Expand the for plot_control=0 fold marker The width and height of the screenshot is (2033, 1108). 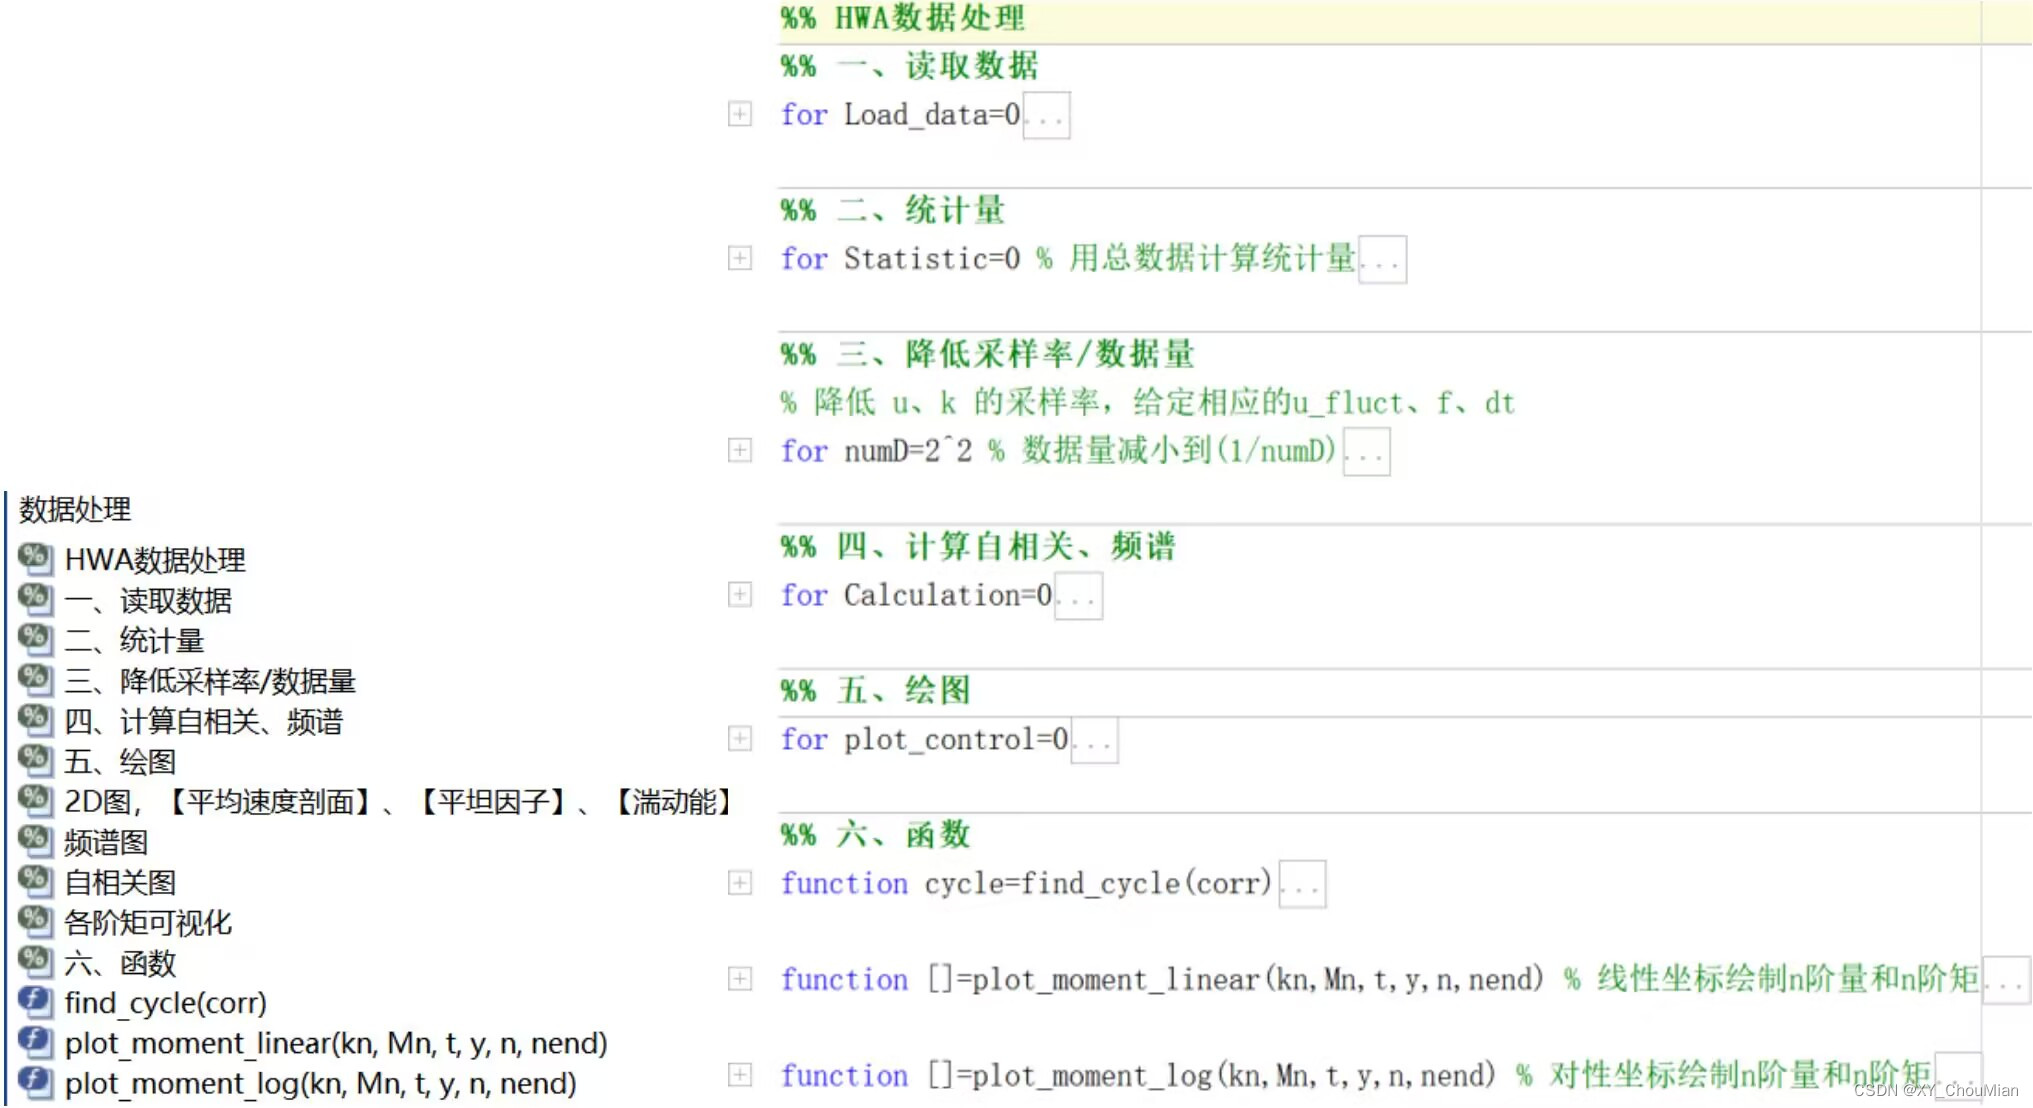740,739
